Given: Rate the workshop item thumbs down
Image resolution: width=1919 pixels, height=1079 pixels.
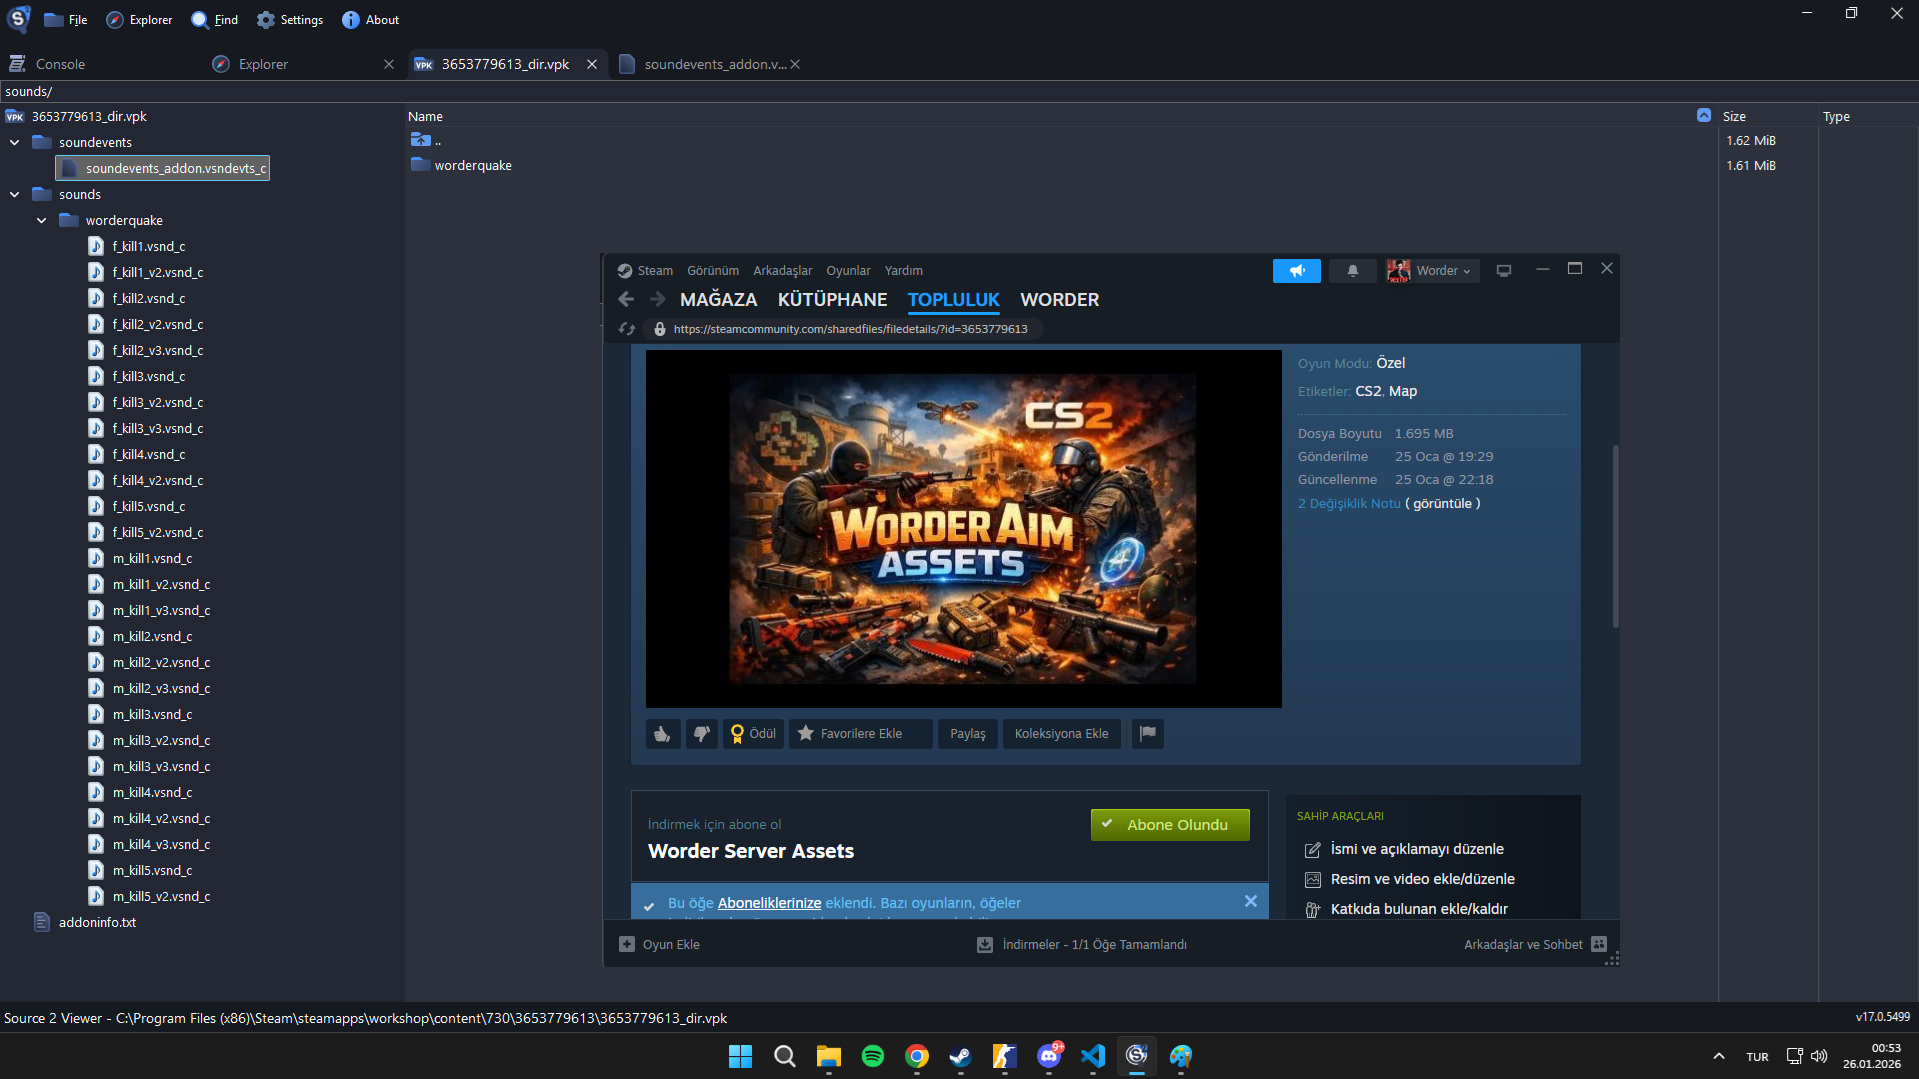Looking at the screenshot, I should (x=702, y=734).
